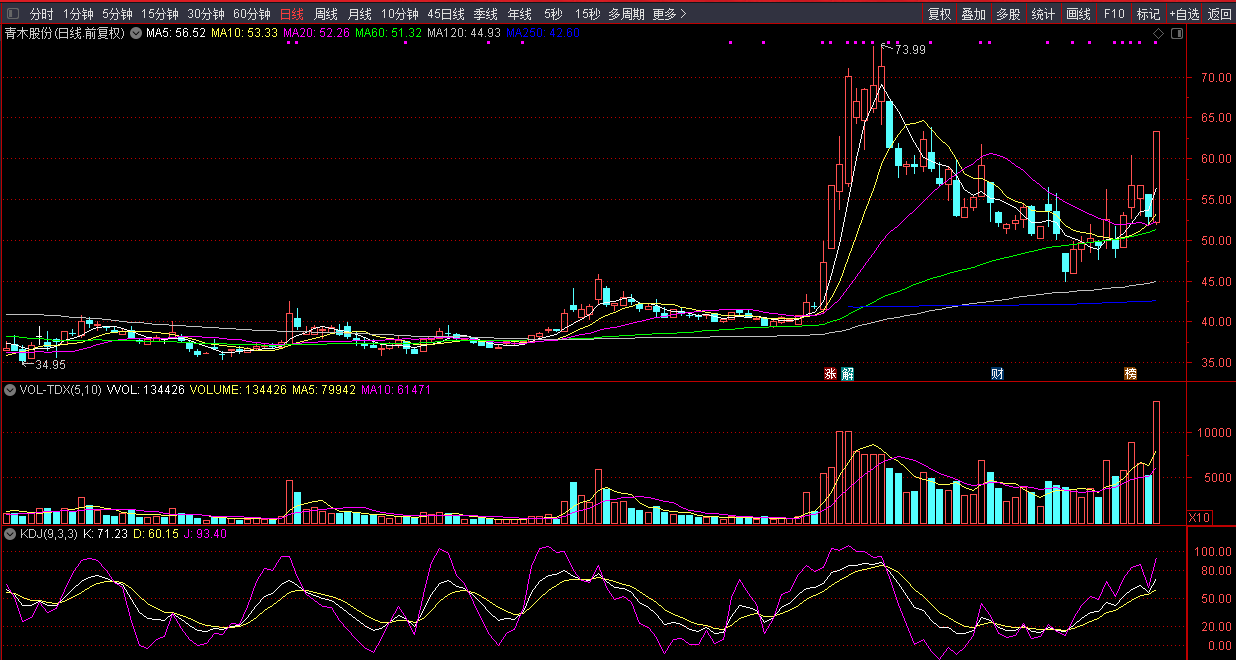Screen dimensions: 1236x660
Task: Click the VOLUME: 134426 value
Action: [238, 390]
